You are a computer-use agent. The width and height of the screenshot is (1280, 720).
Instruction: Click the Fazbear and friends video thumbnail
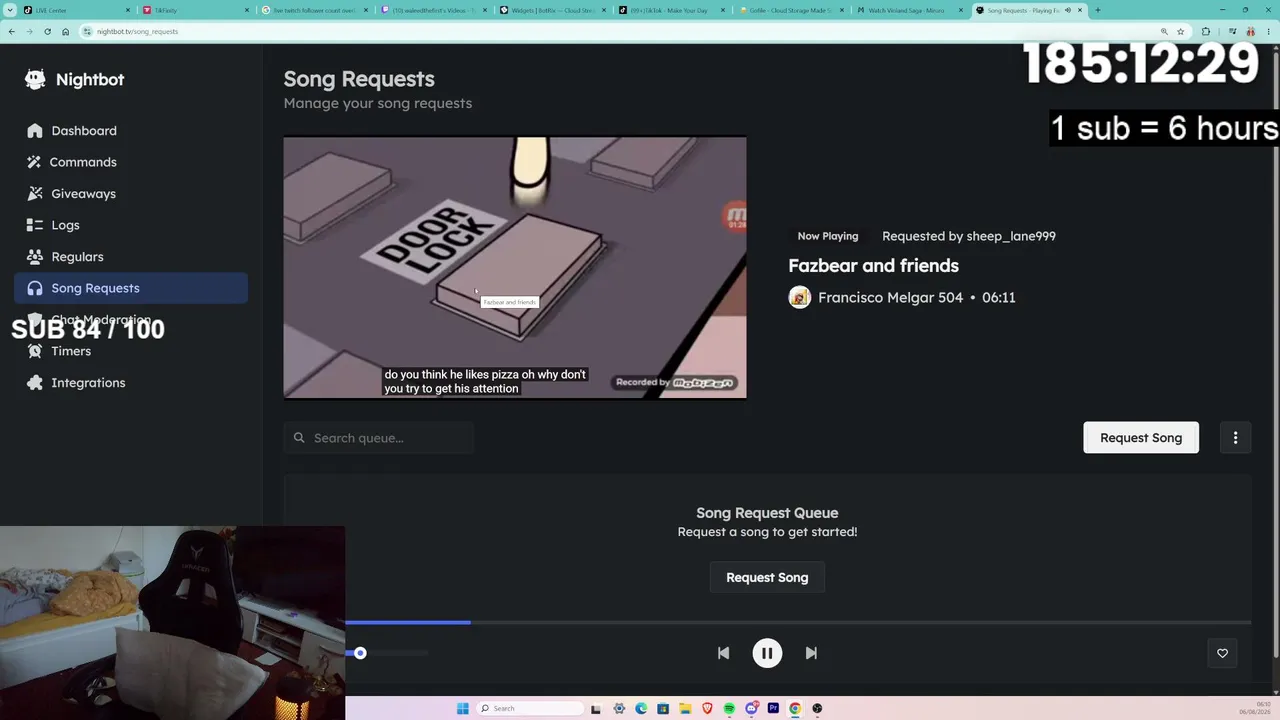pyautogui.click(x=515, y=268)
